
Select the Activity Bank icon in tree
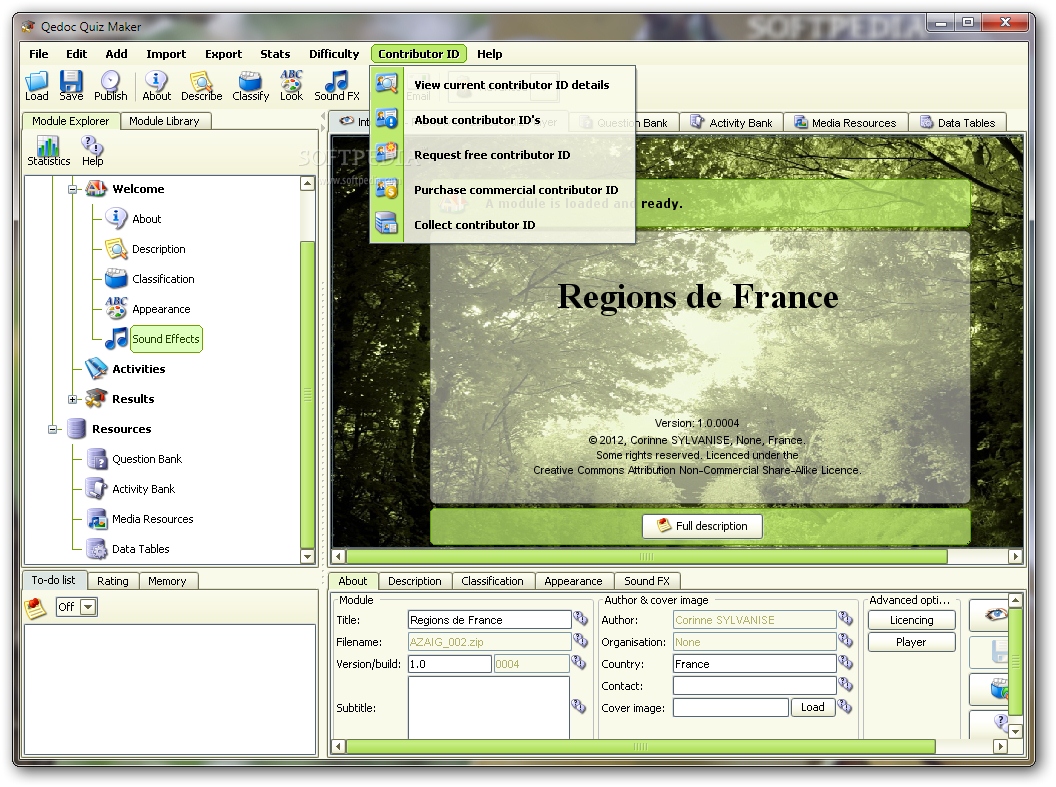point(96,489)
